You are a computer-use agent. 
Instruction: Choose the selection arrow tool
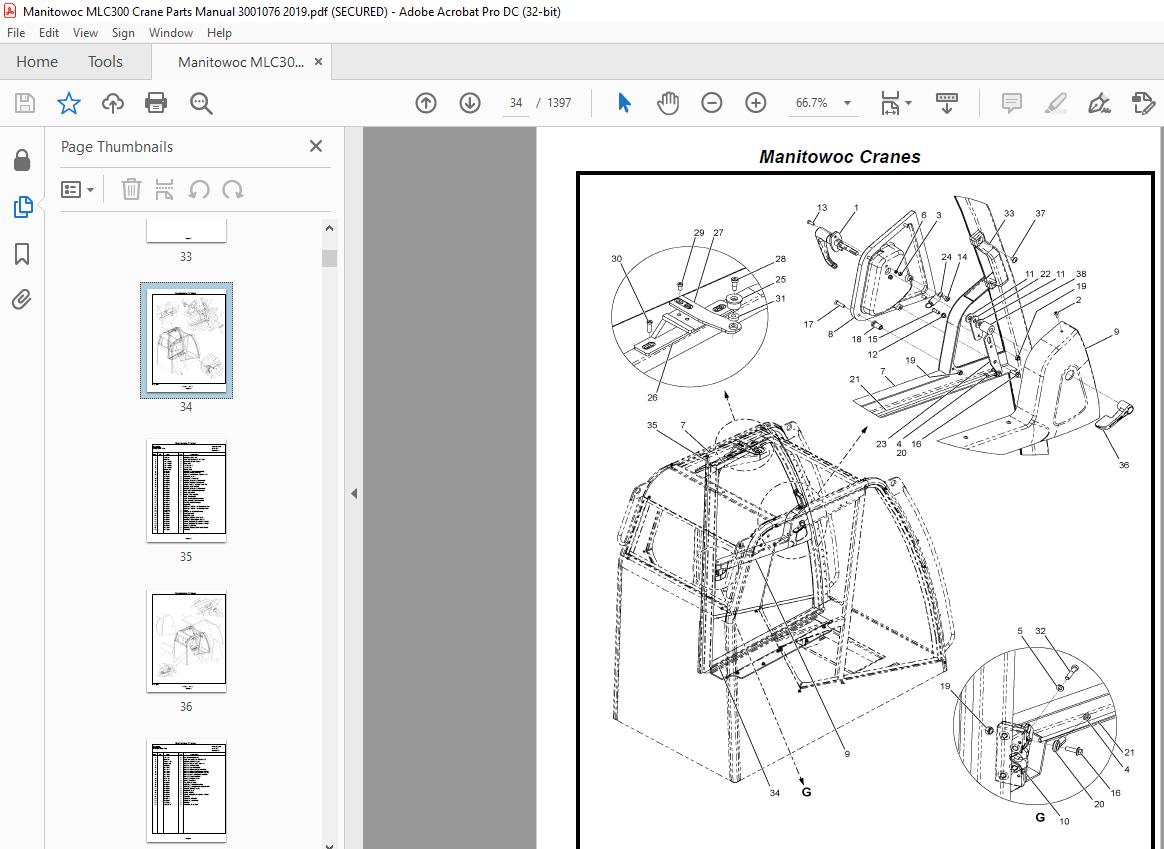[624, 103]
